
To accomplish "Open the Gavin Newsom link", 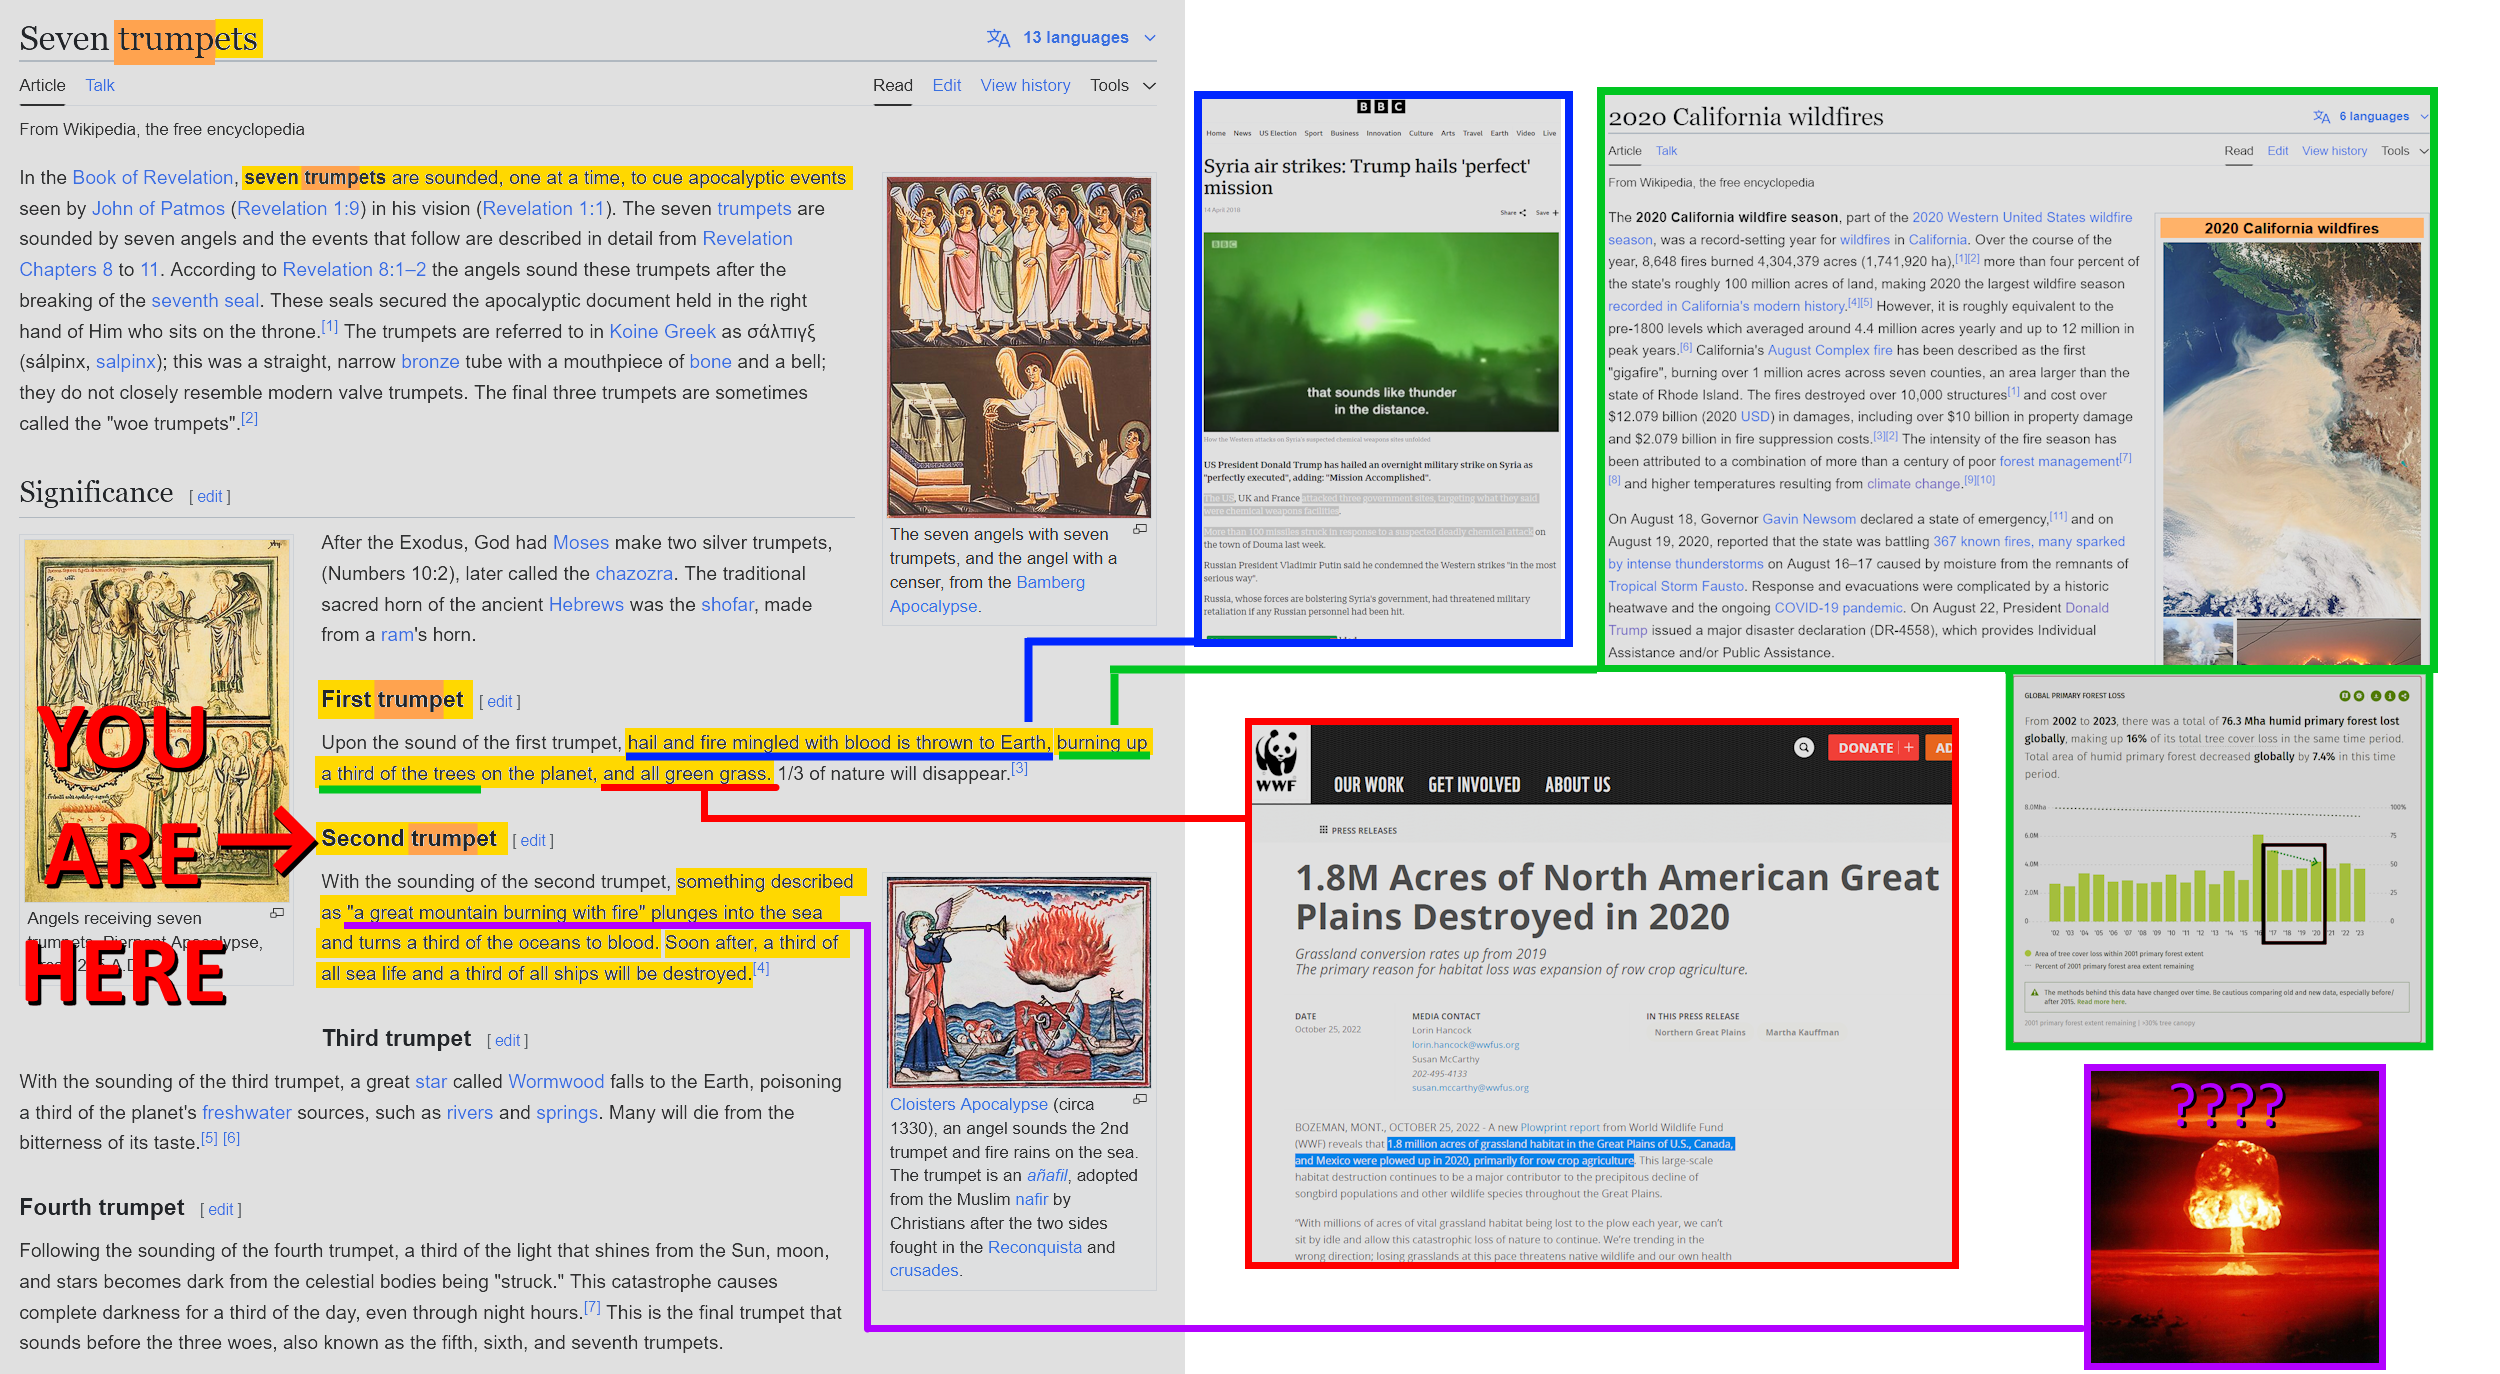I will point(1809,519).
